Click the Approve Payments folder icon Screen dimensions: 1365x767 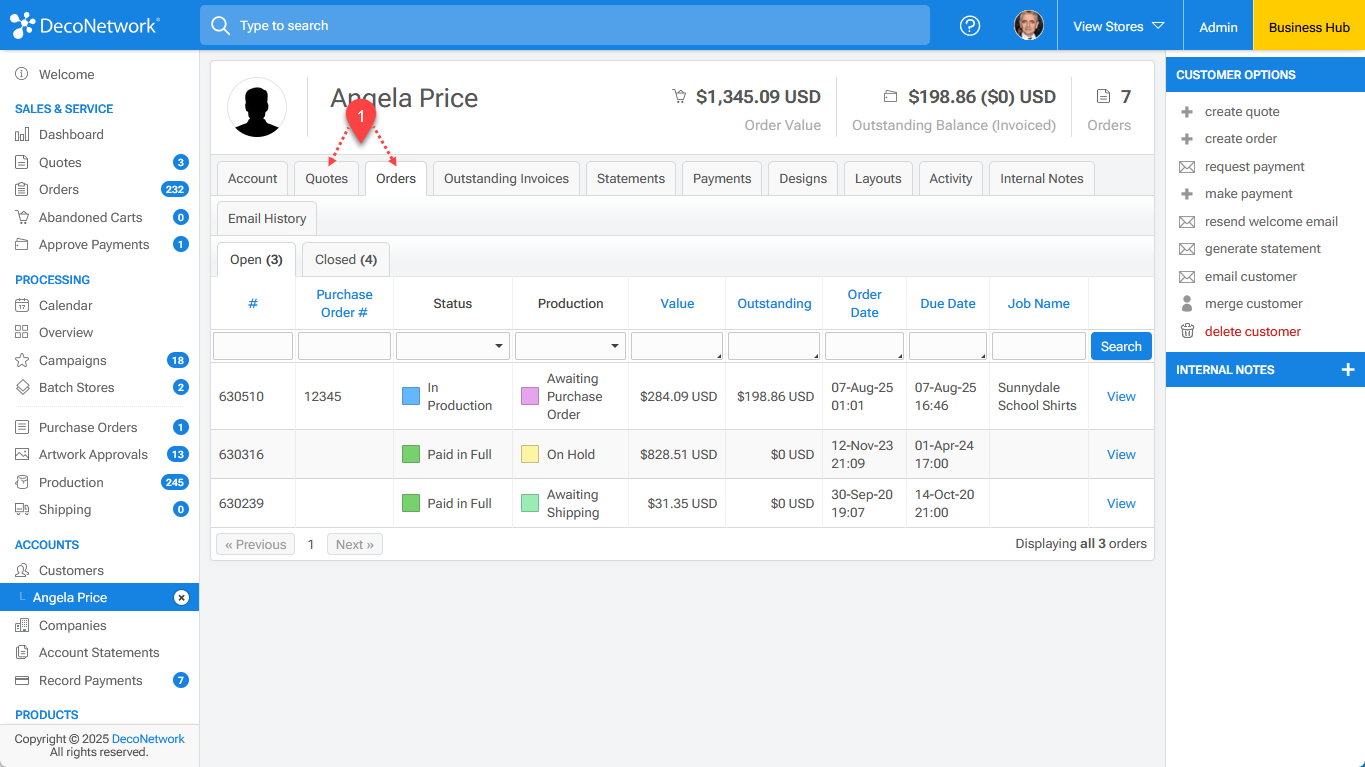coord(22,245)
